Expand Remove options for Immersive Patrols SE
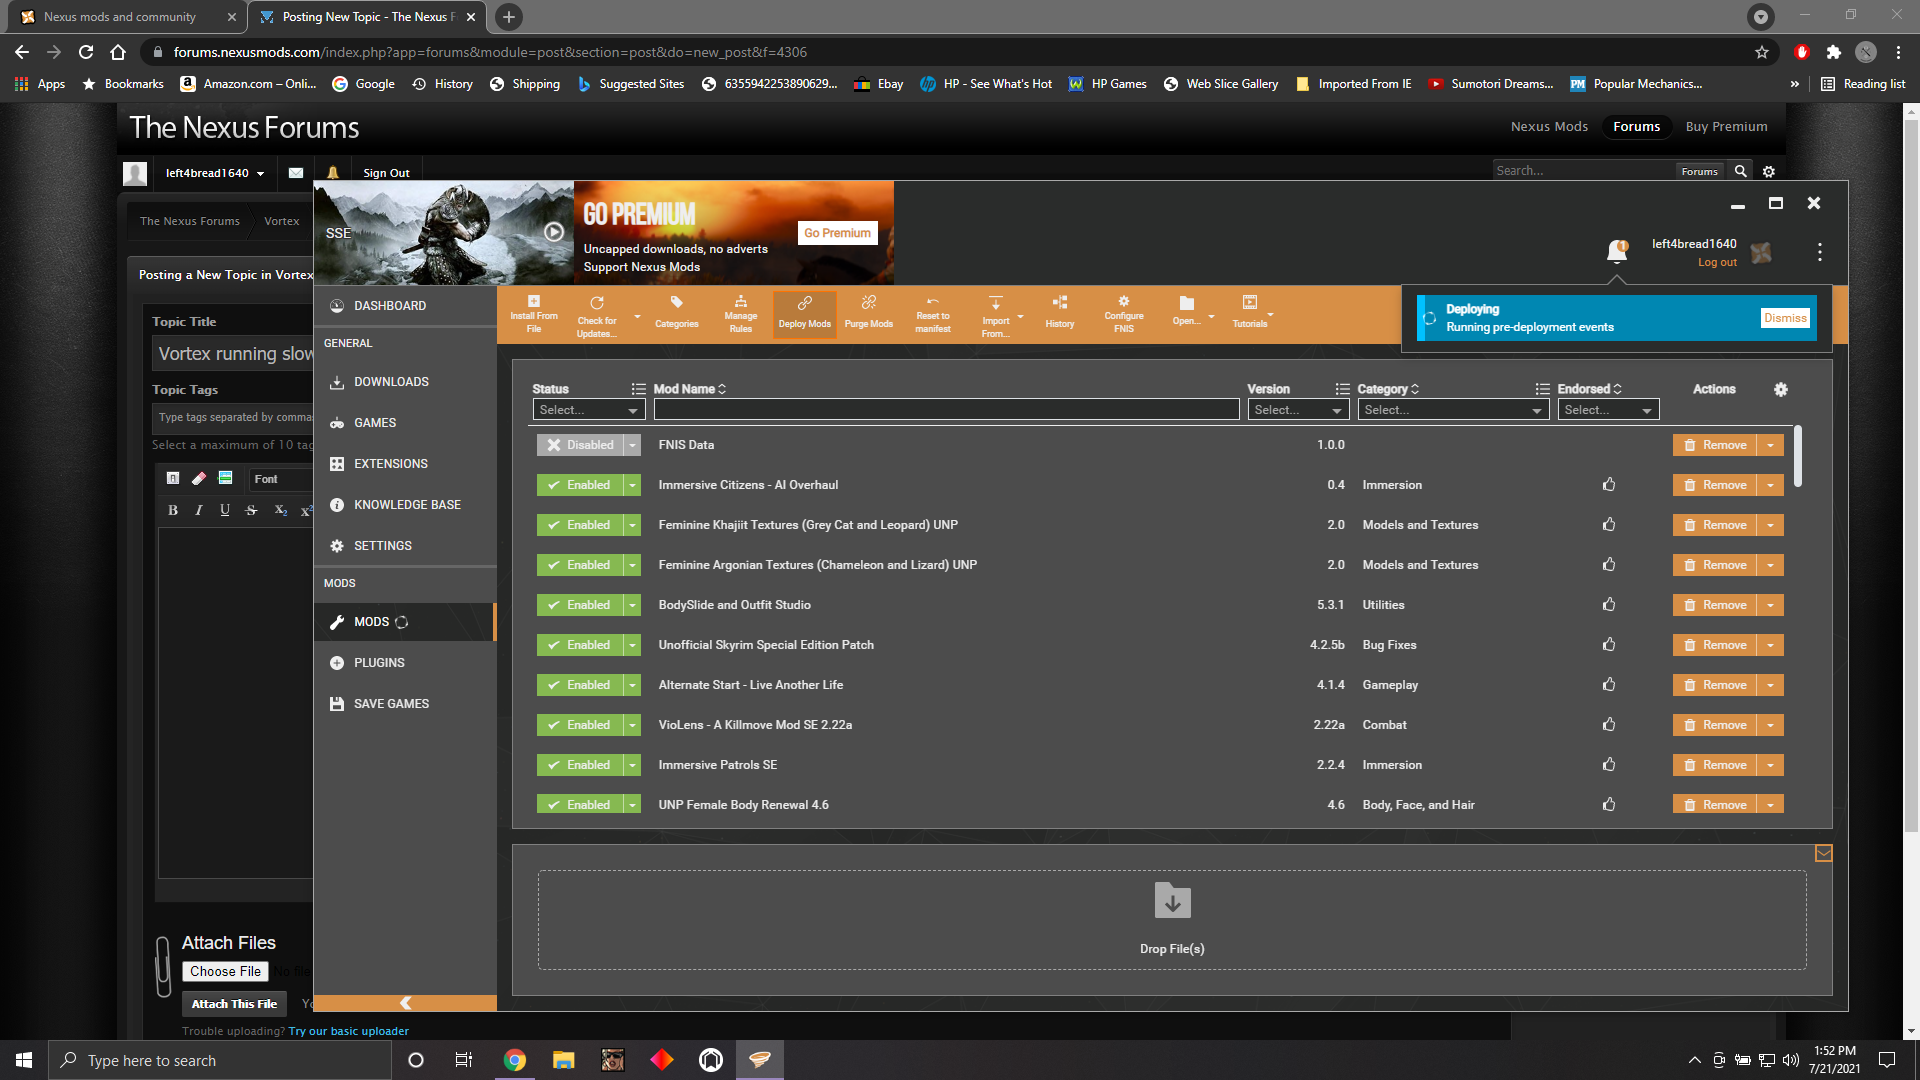This screenshot has height=1080, width=1920. click(1771, 765)
